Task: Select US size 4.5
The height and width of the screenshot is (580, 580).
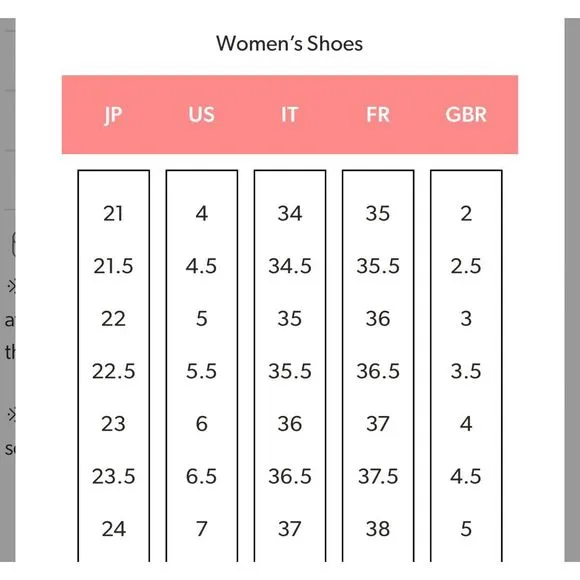Action: tap(201, 266)
